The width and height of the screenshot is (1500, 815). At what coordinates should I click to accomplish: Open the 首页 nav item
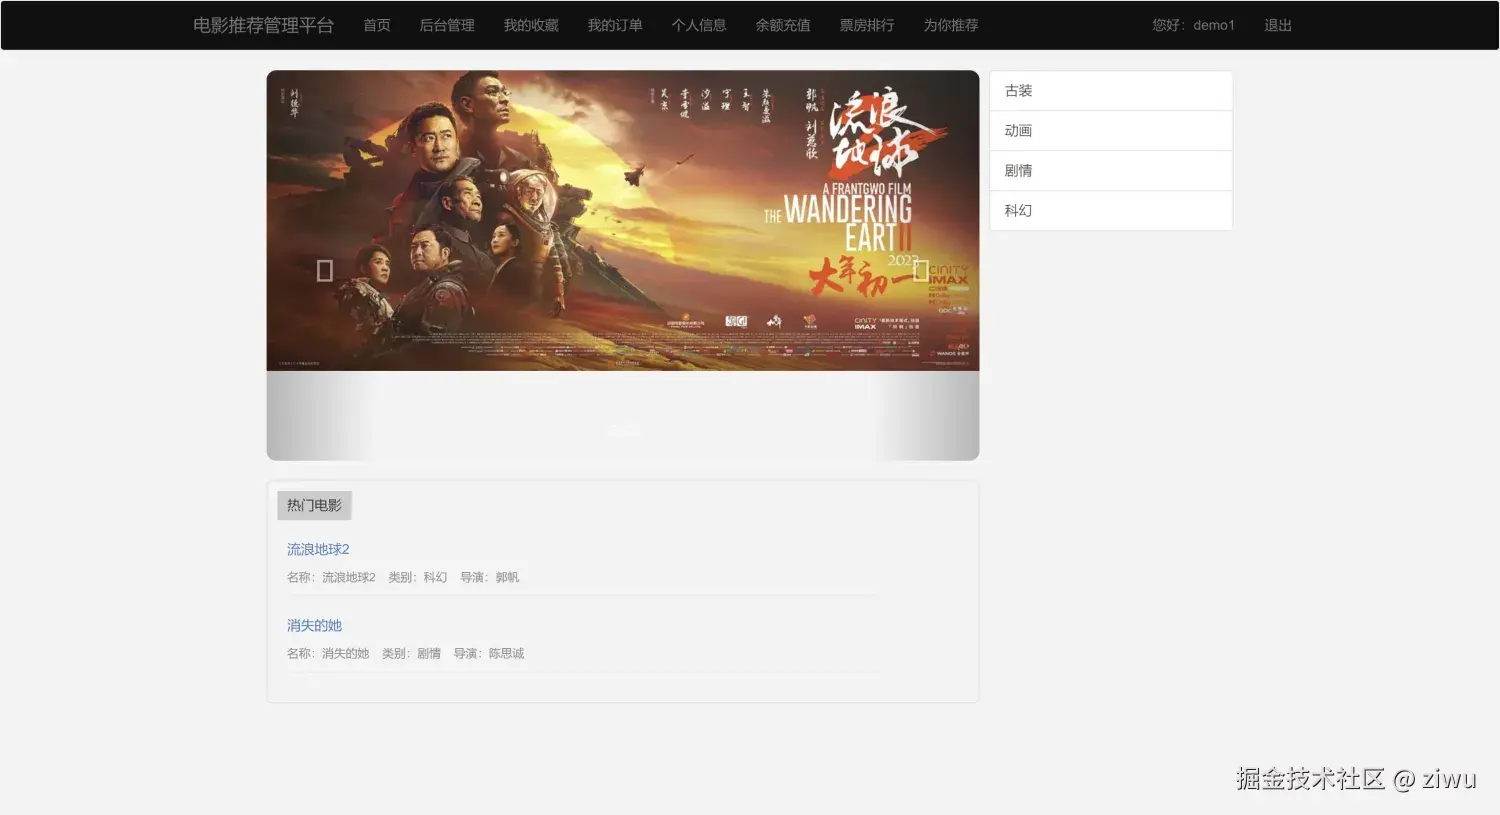377,25
